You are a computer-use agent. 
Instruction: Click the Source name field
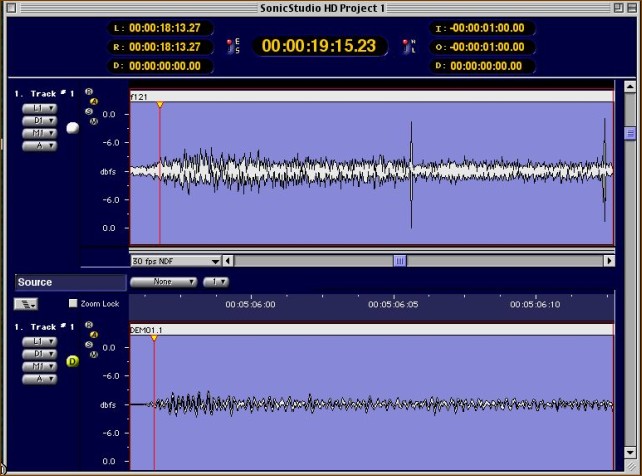[70, 282]
